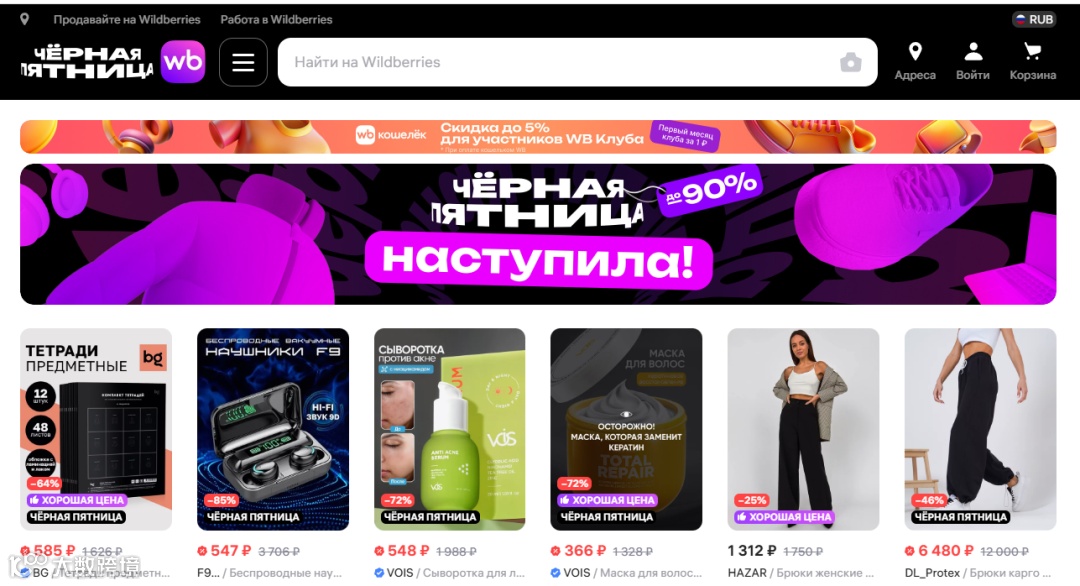
Task: Click the location pin in the top bar
Action: click(x=25, y=19)
